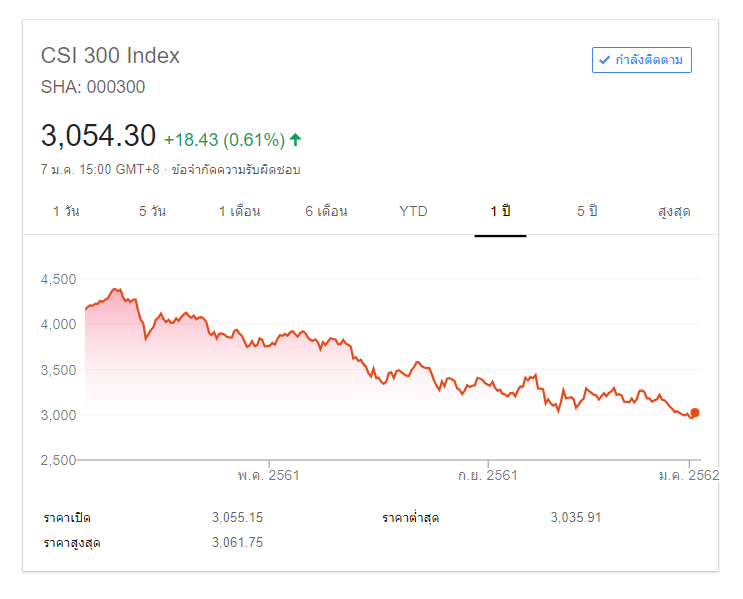The height and width of the screenshot is (599, 743).
Task: Click the +18.43 (0.61%) change value
Action: pos(224,139)
